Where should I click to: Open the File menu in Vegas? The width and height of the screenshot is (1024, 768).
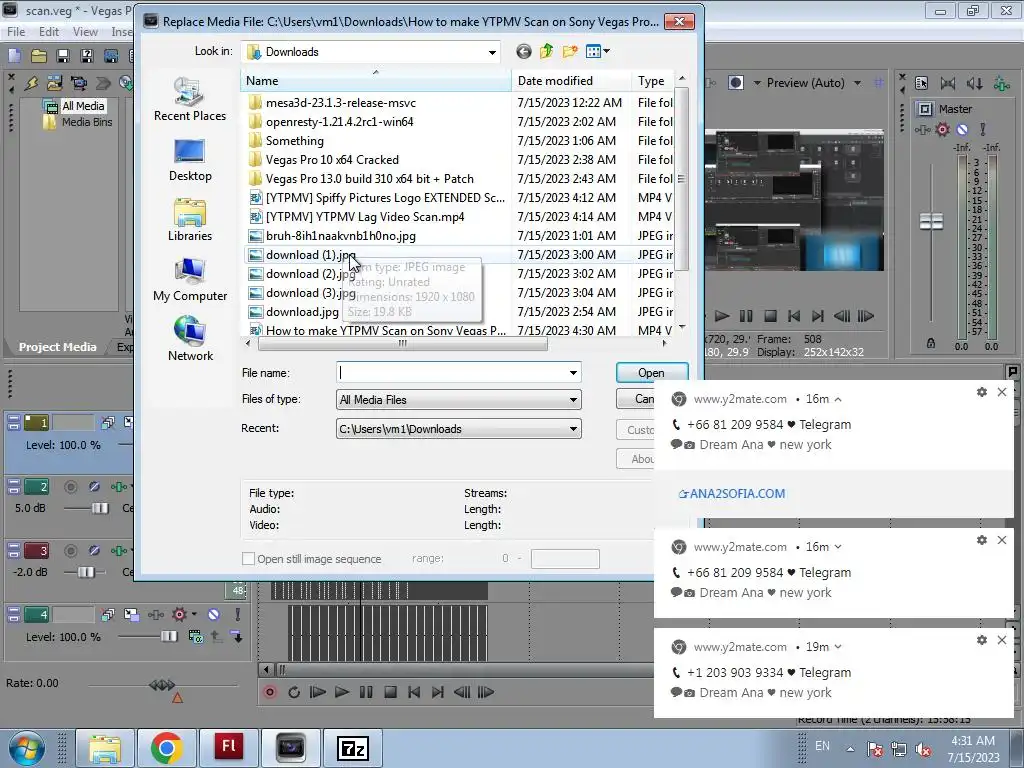coord(16,32)
